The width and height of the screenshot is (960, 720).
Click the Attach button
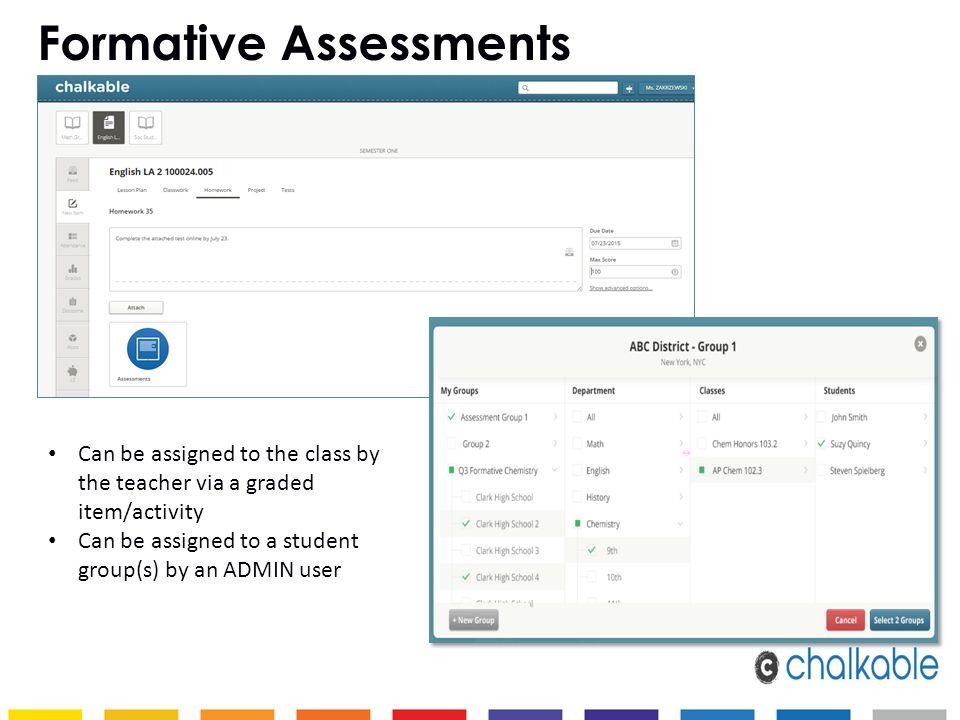[x=136, y=307]
